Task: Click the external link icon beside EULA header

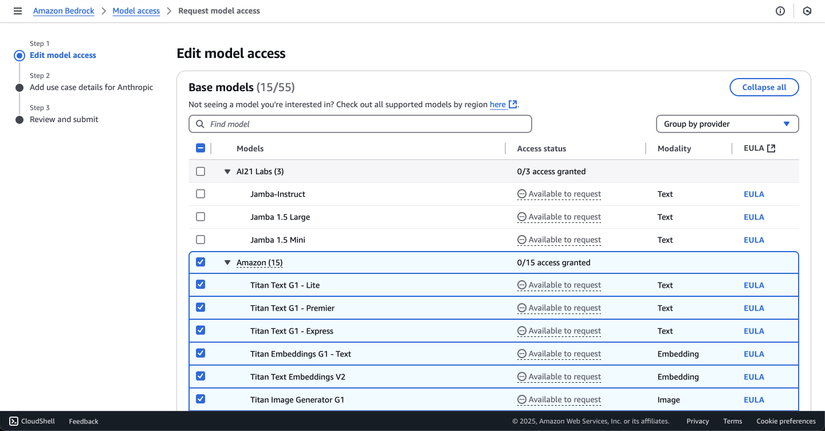Action: click(x=771, y=148)
